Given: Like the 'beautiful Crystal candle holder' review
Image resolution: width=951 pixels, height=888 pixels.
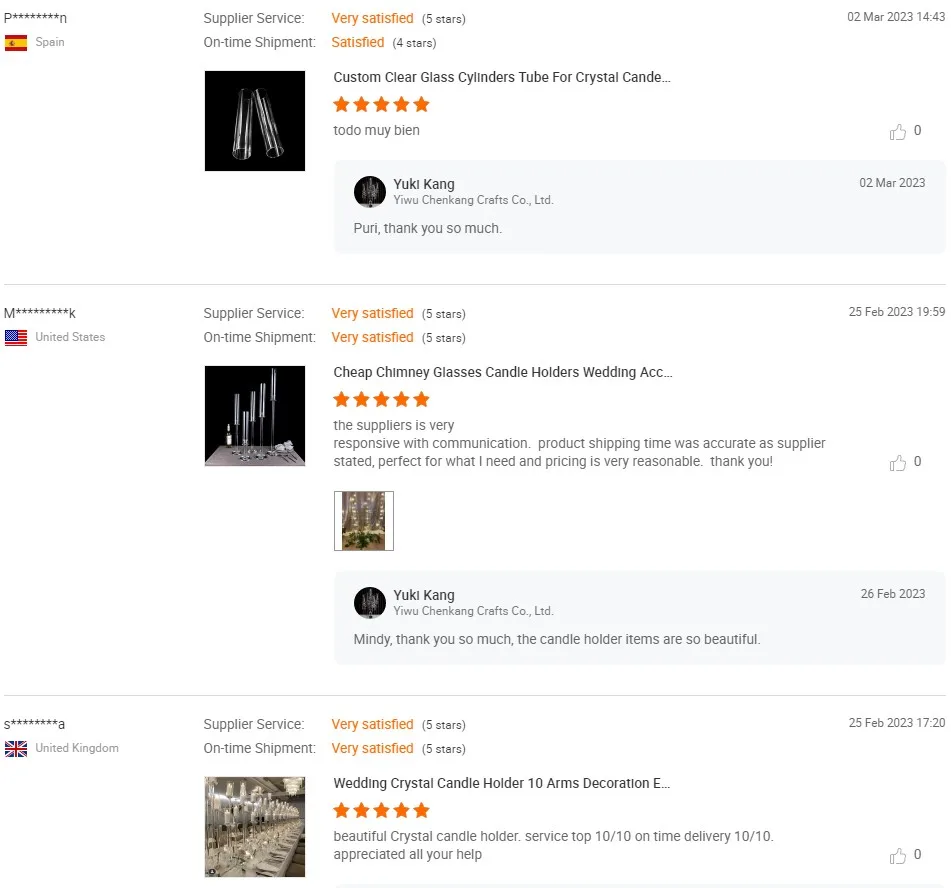Looking at the screenshot, I should (898, 856).
